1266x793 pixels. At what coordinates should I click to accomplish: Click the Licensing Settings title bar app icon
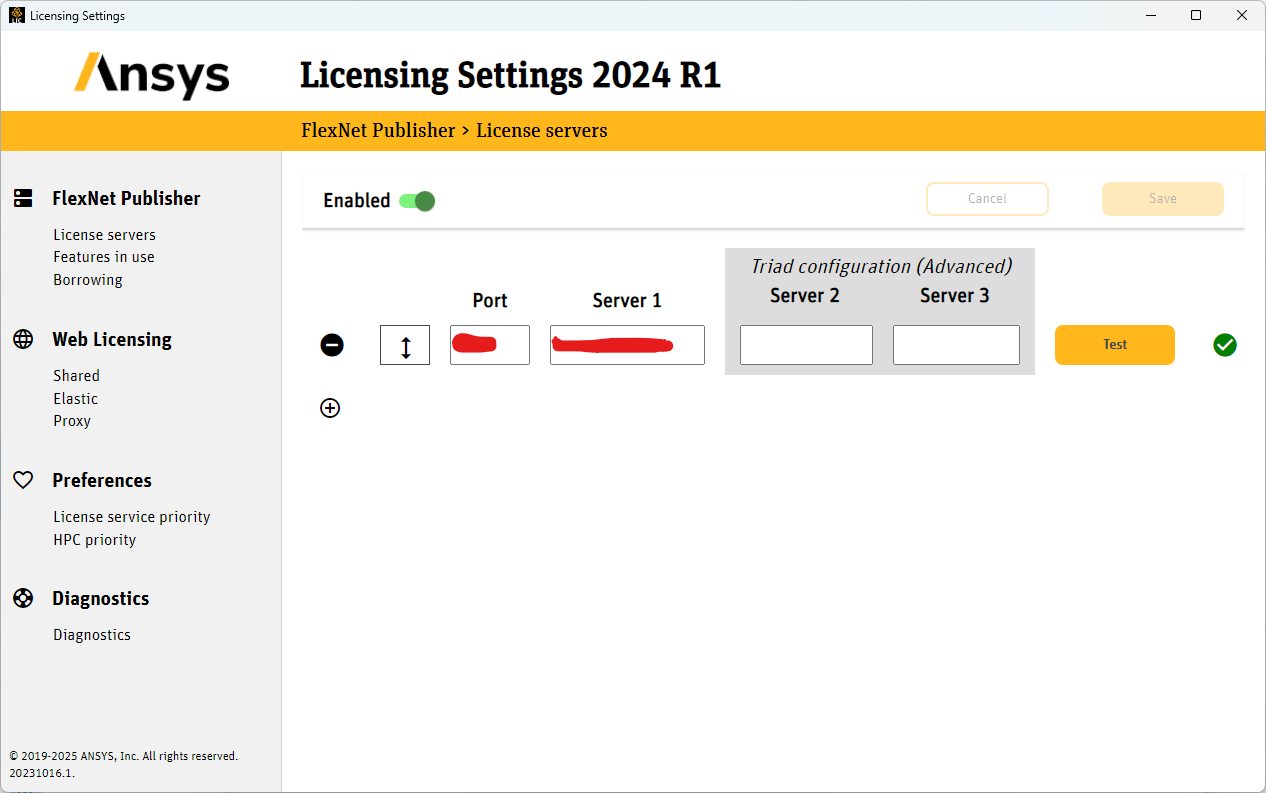pyautogui.click(x=17, y=16)
